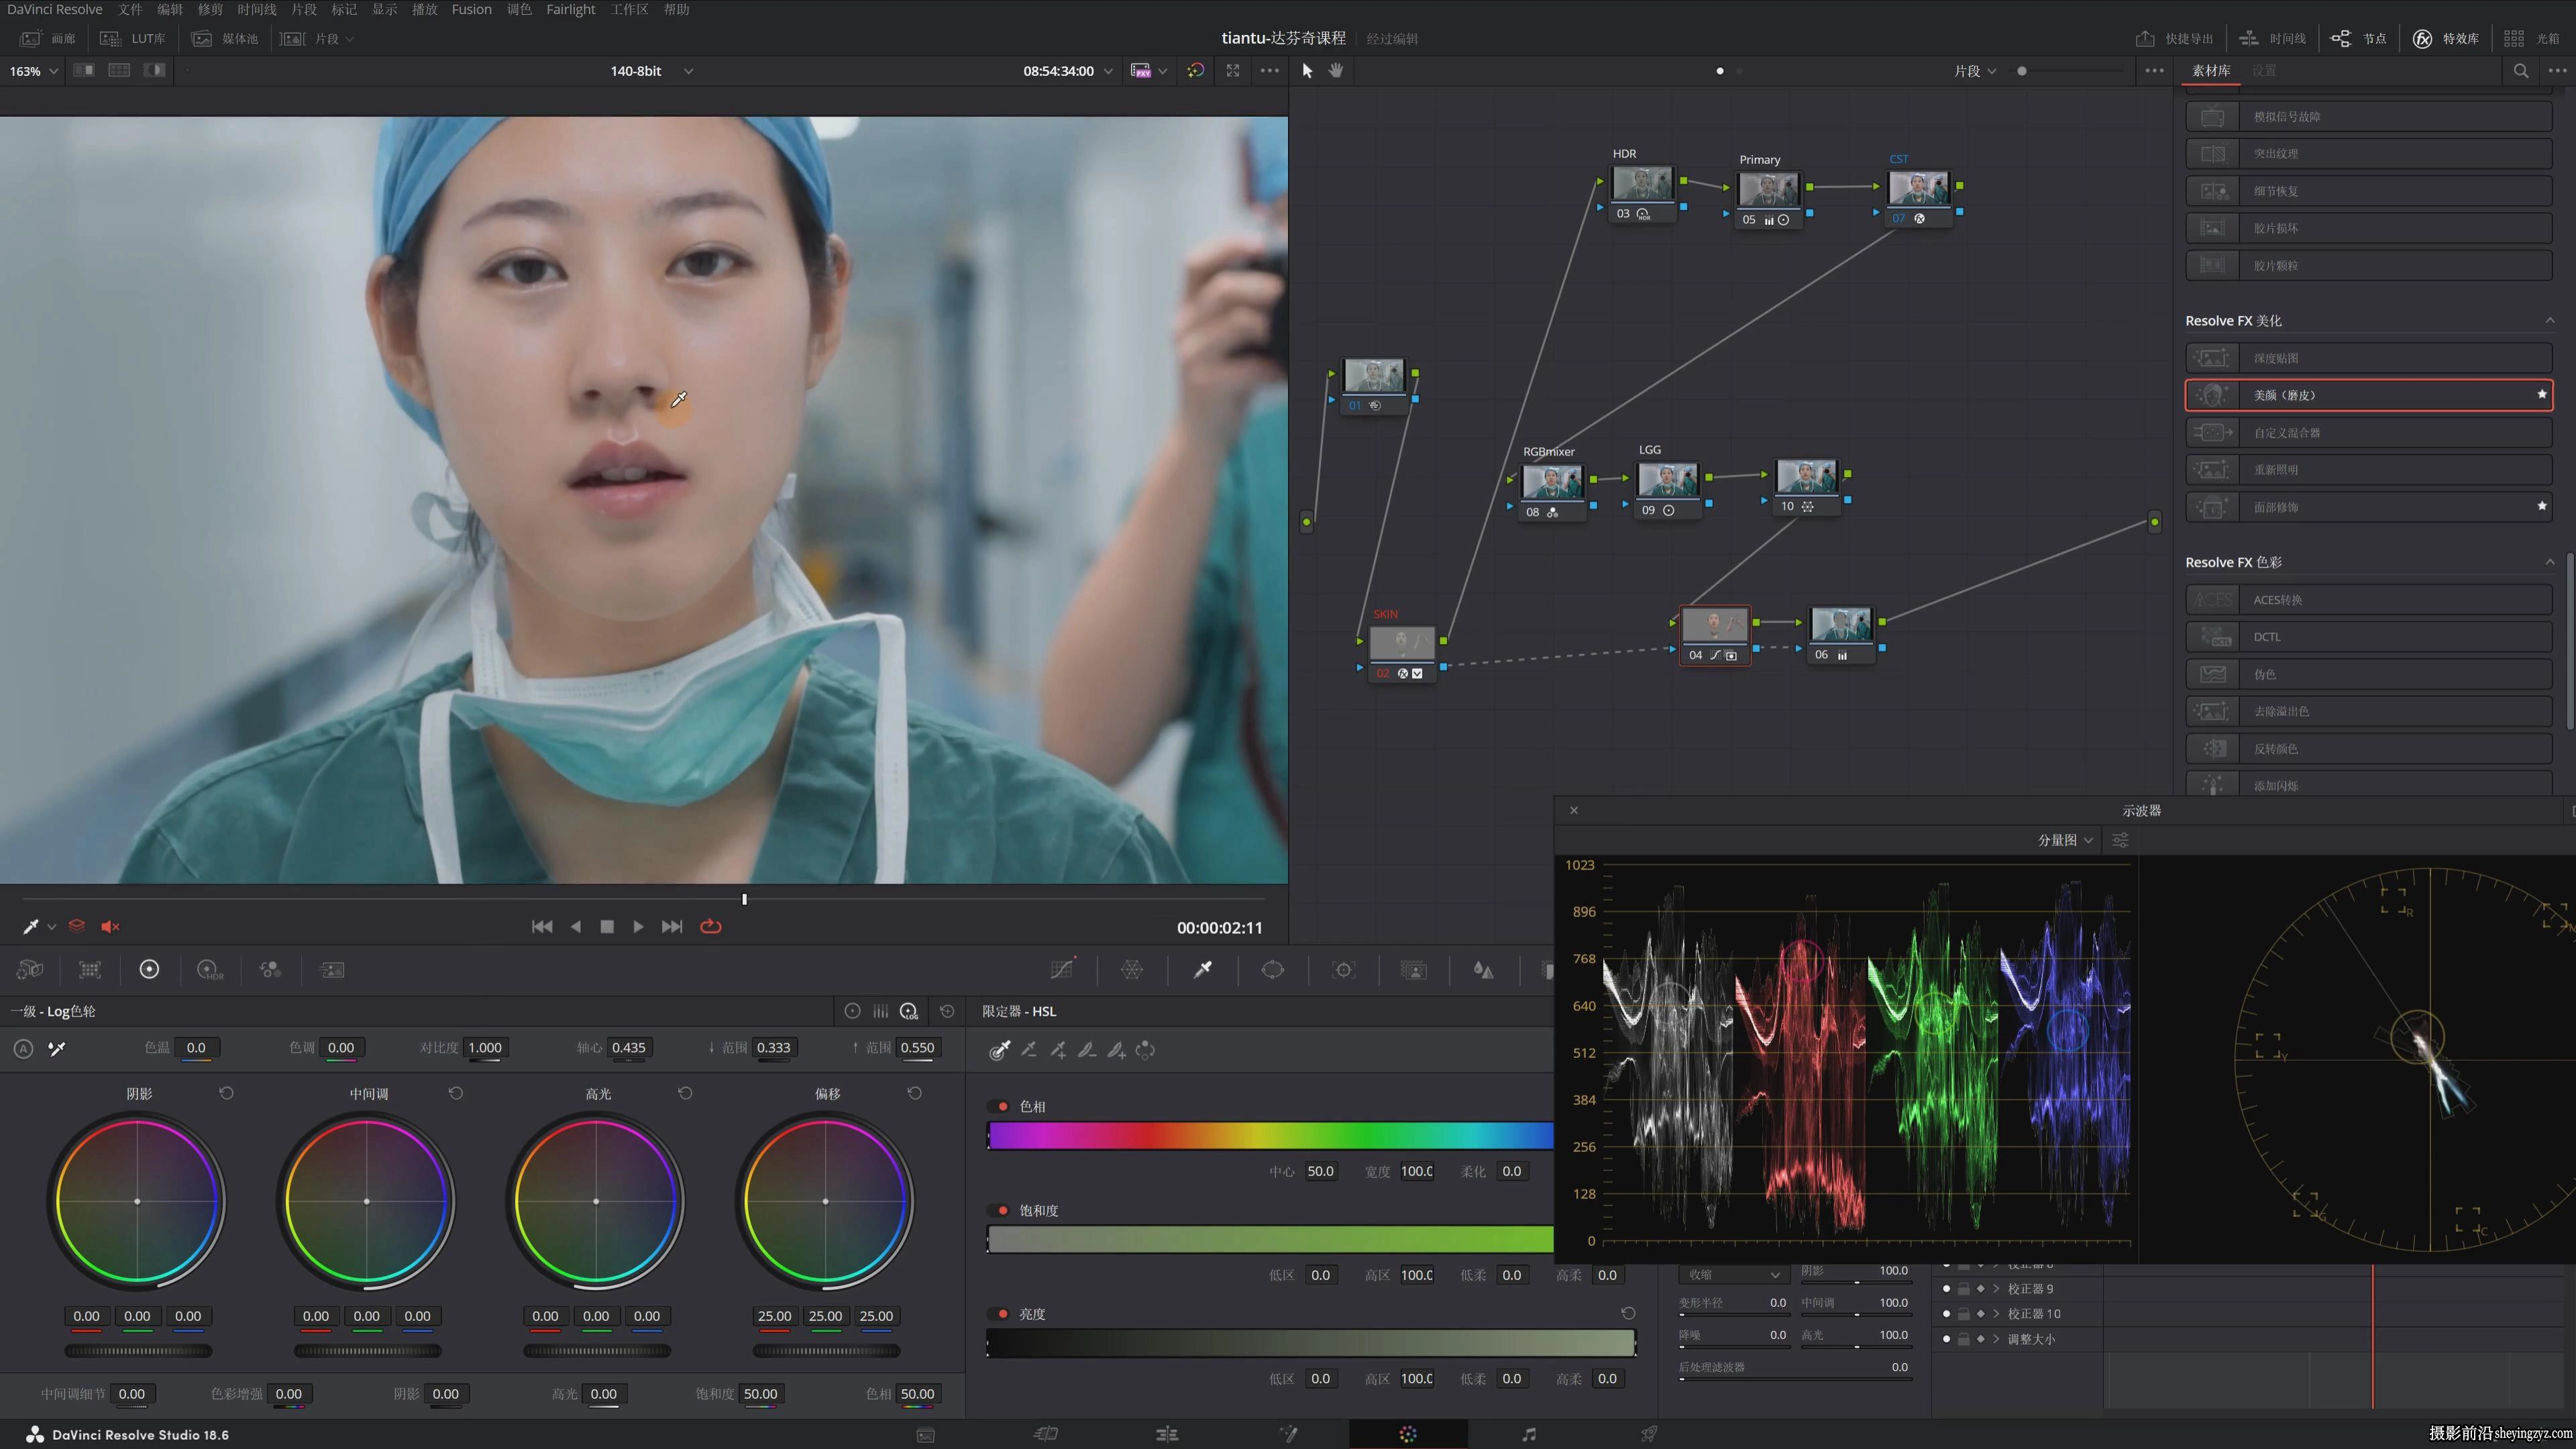
Task: Collapse the Resolve FX 美化 section
Action: pos(2549,320)
